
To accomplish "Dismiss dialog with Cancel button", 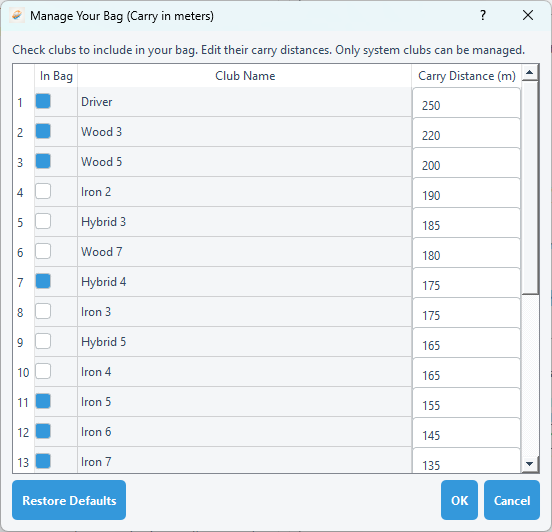I will pos(512,500).
